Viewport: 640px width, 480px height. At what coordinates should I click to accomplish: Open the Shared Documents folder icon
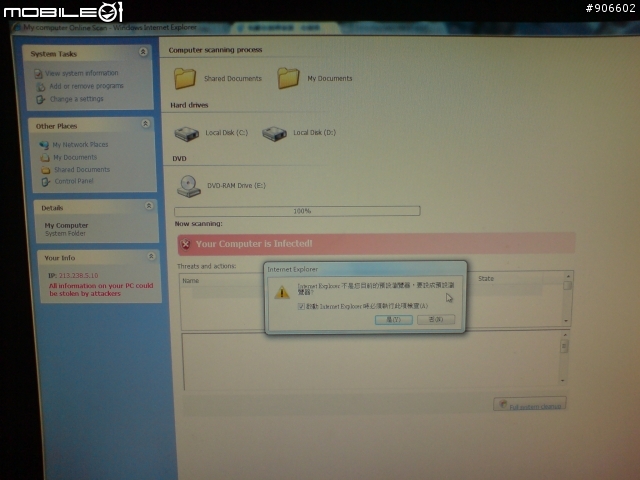point(185,78)
